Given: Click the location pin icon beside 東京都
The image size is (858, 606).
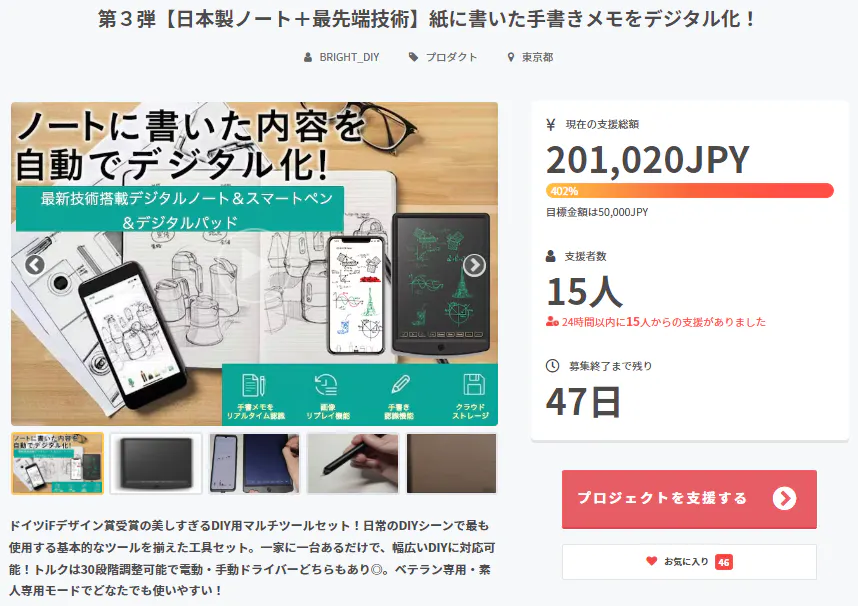Looking at the screenshot, I should (511, 57).
